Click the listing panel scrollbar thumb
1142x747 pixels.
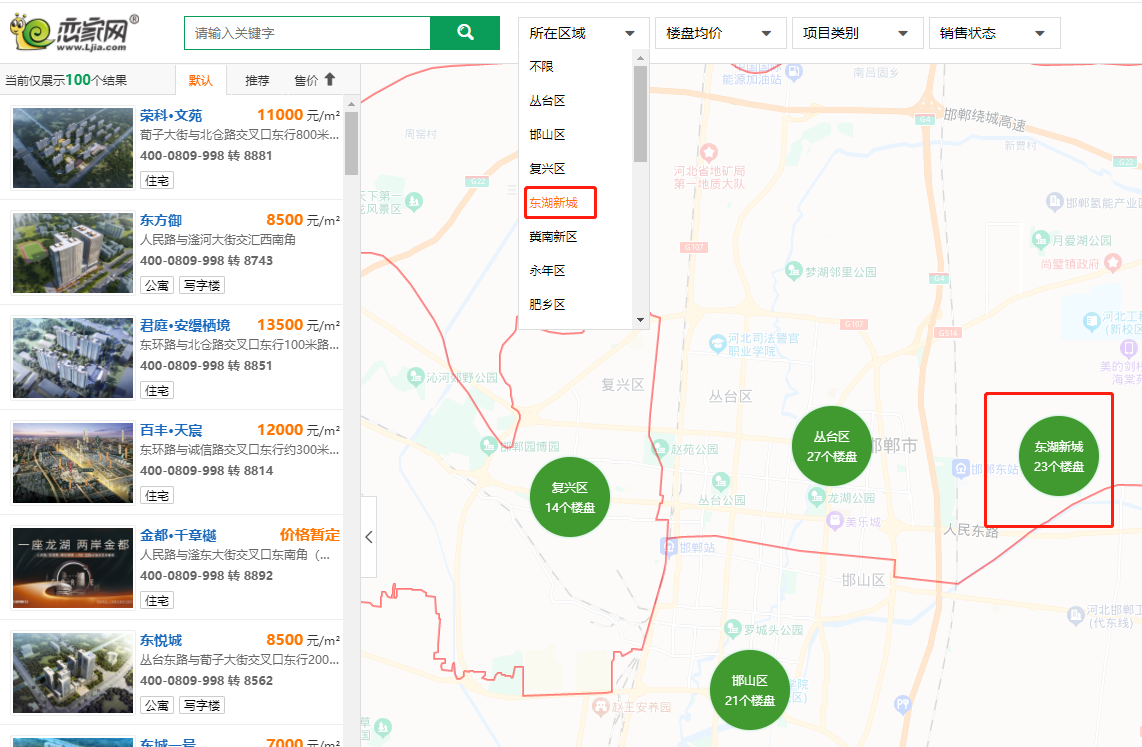click(x=351, y=143)
